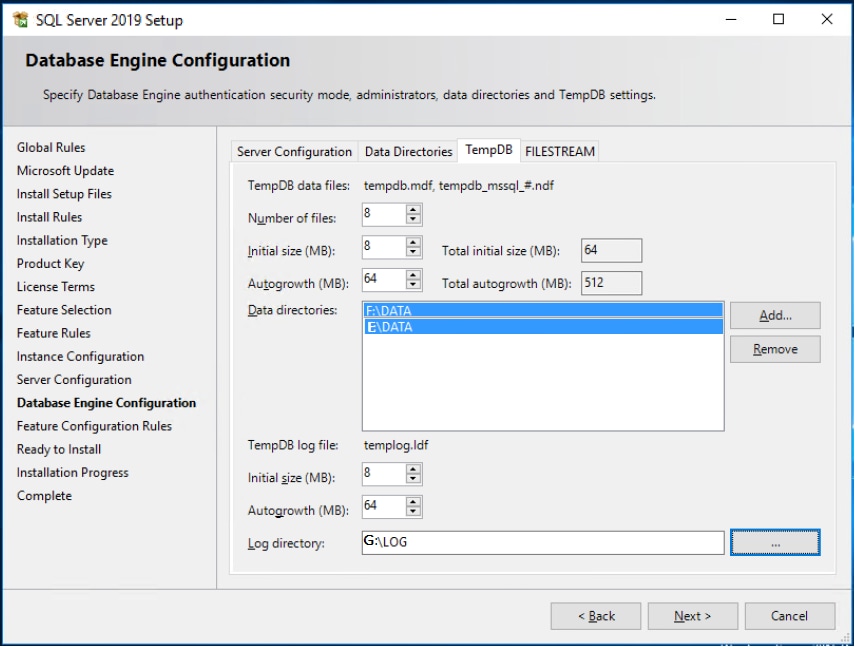Select the E:\DATA directory entry
Image resolution: width=857 pixels, height=647 pixels.
[543, 327]
